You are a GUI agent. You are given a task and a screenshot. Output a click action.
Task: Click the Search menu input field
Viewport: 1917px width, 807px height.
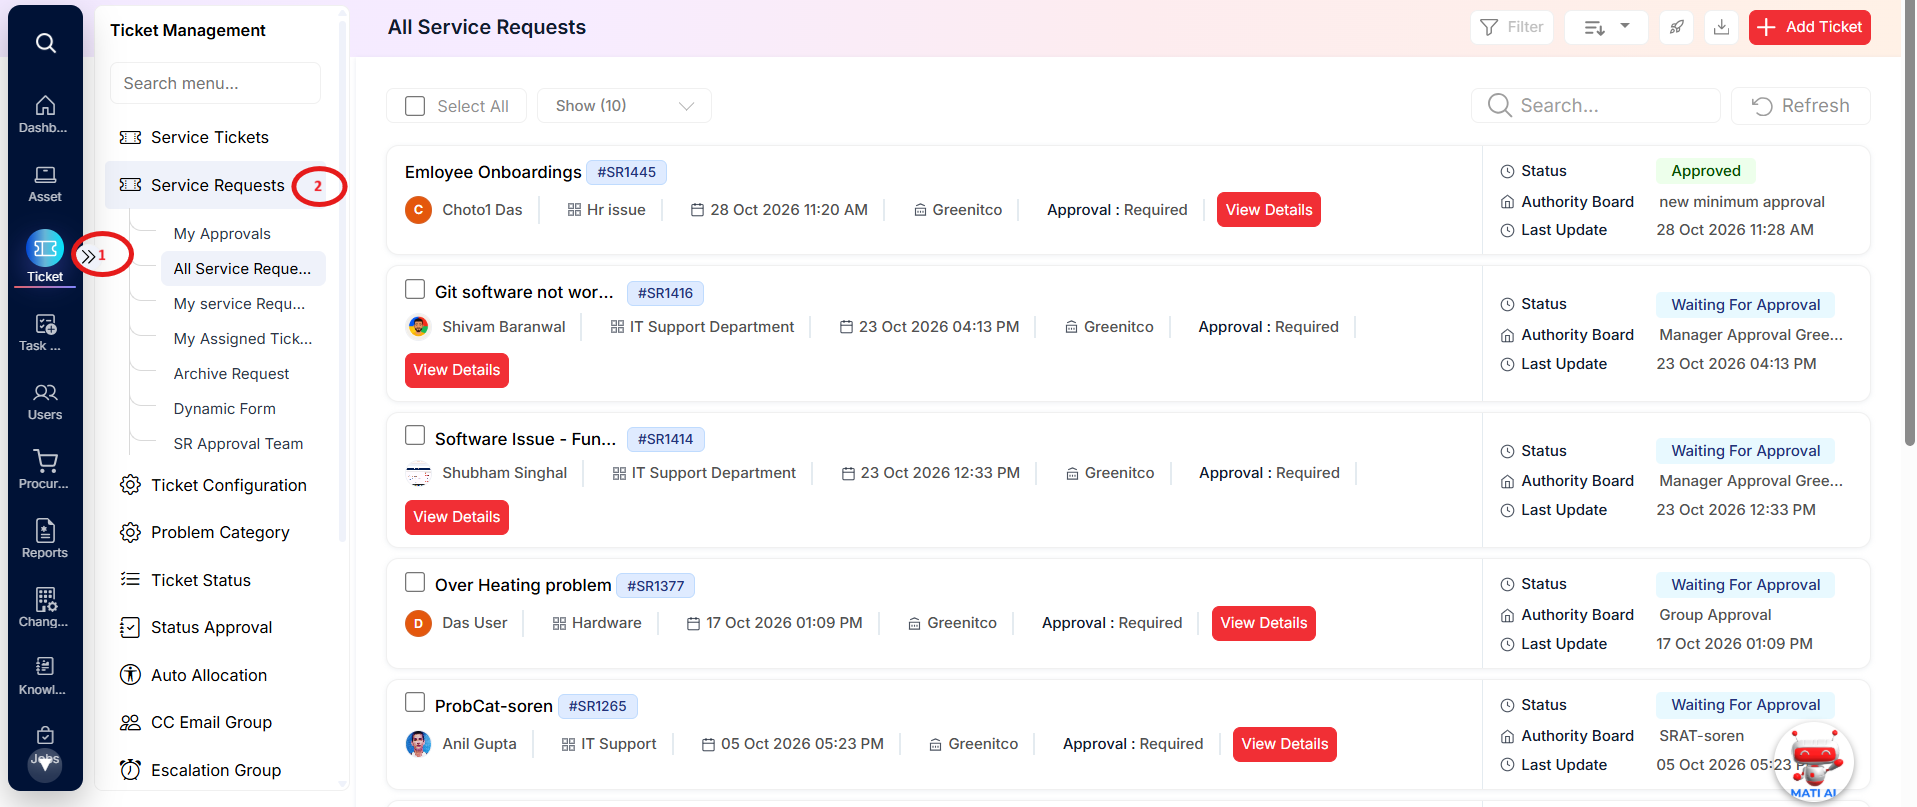click(215, 83)
